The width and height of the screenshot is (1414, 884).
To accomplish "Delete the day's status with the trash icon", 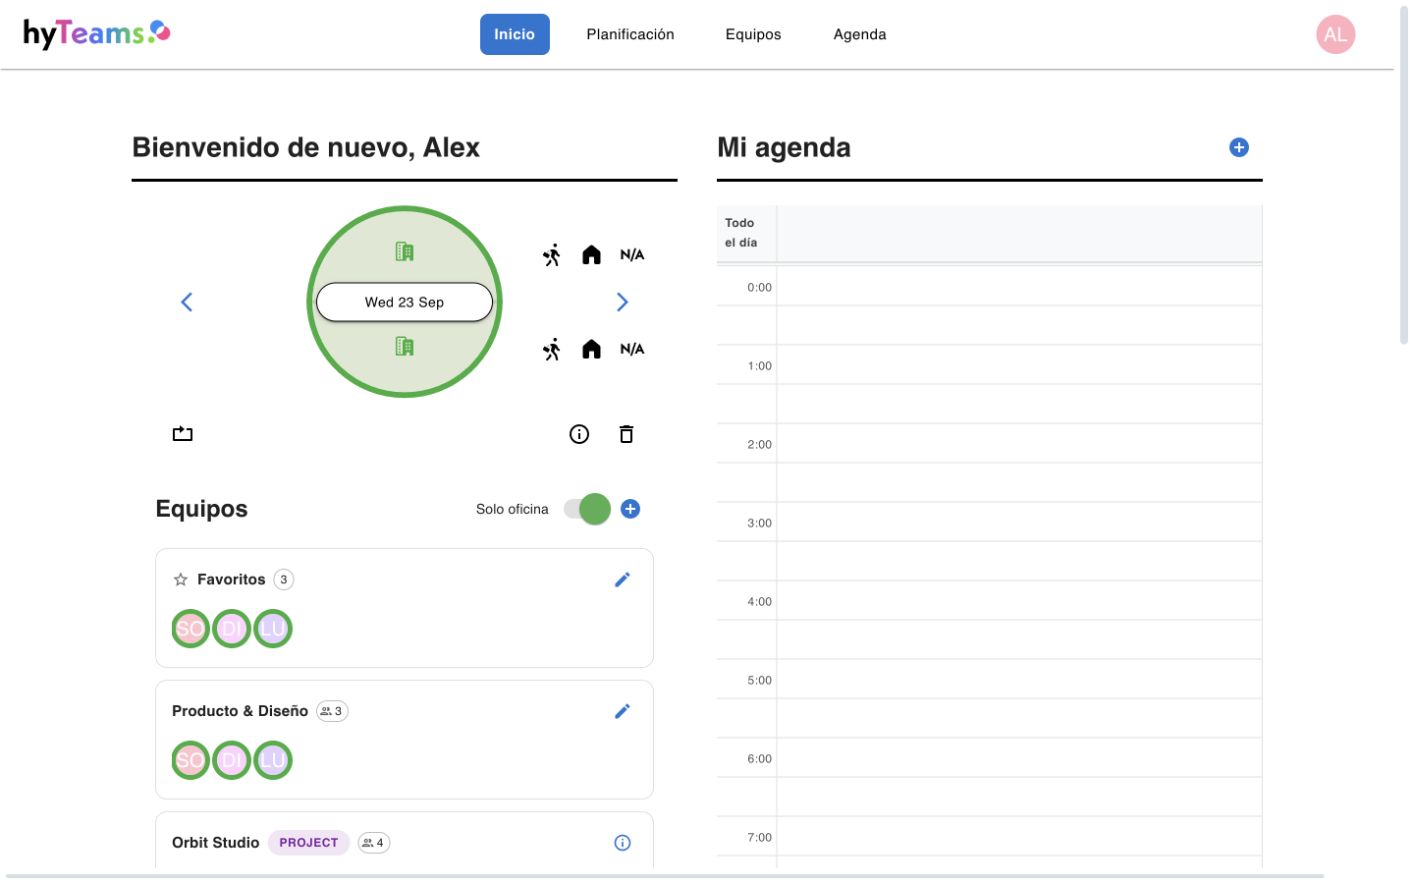I will click(626, 434).
